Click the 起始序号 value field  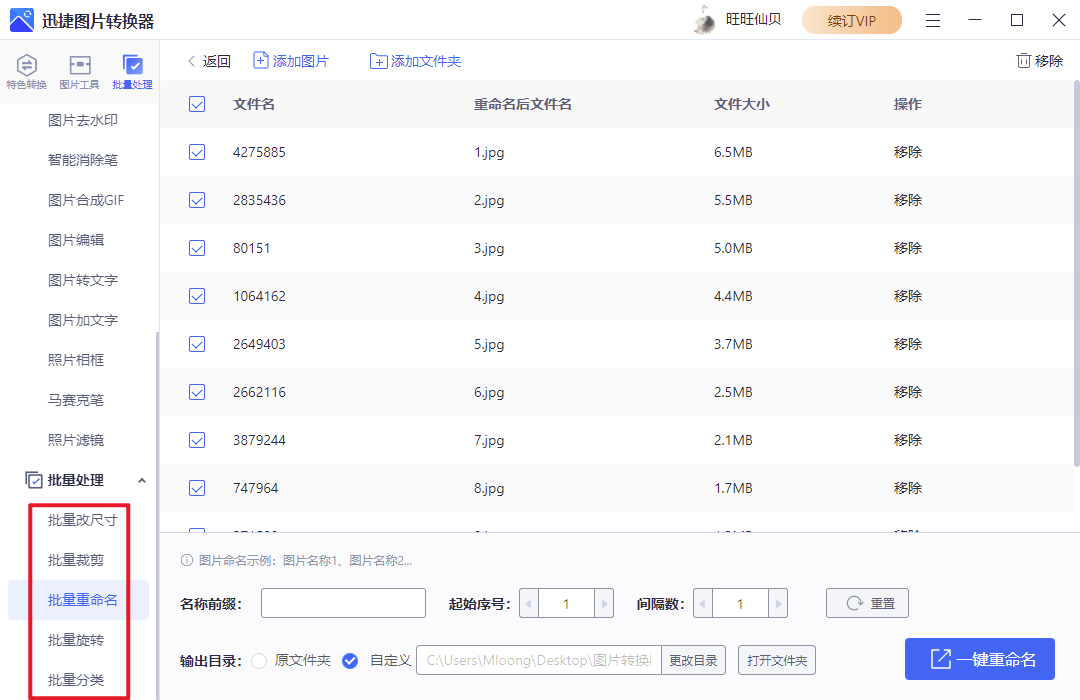[x=566, y=604]
